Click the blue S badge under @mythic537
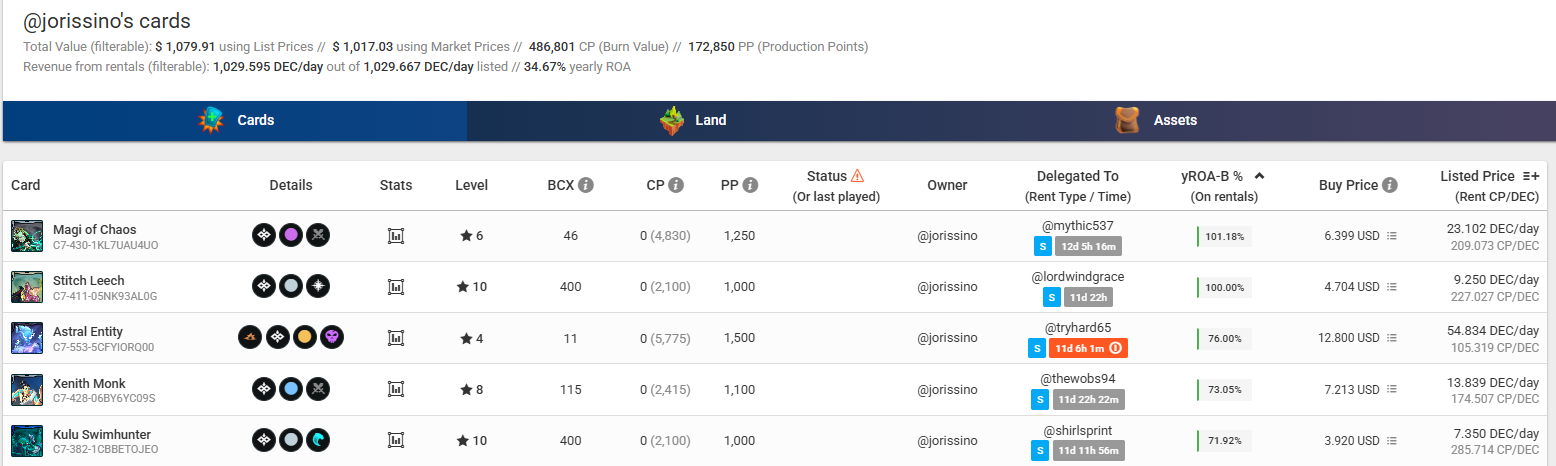This screenshot has width=1556, height=466. pyautogui.click(x=1042, y=246)
